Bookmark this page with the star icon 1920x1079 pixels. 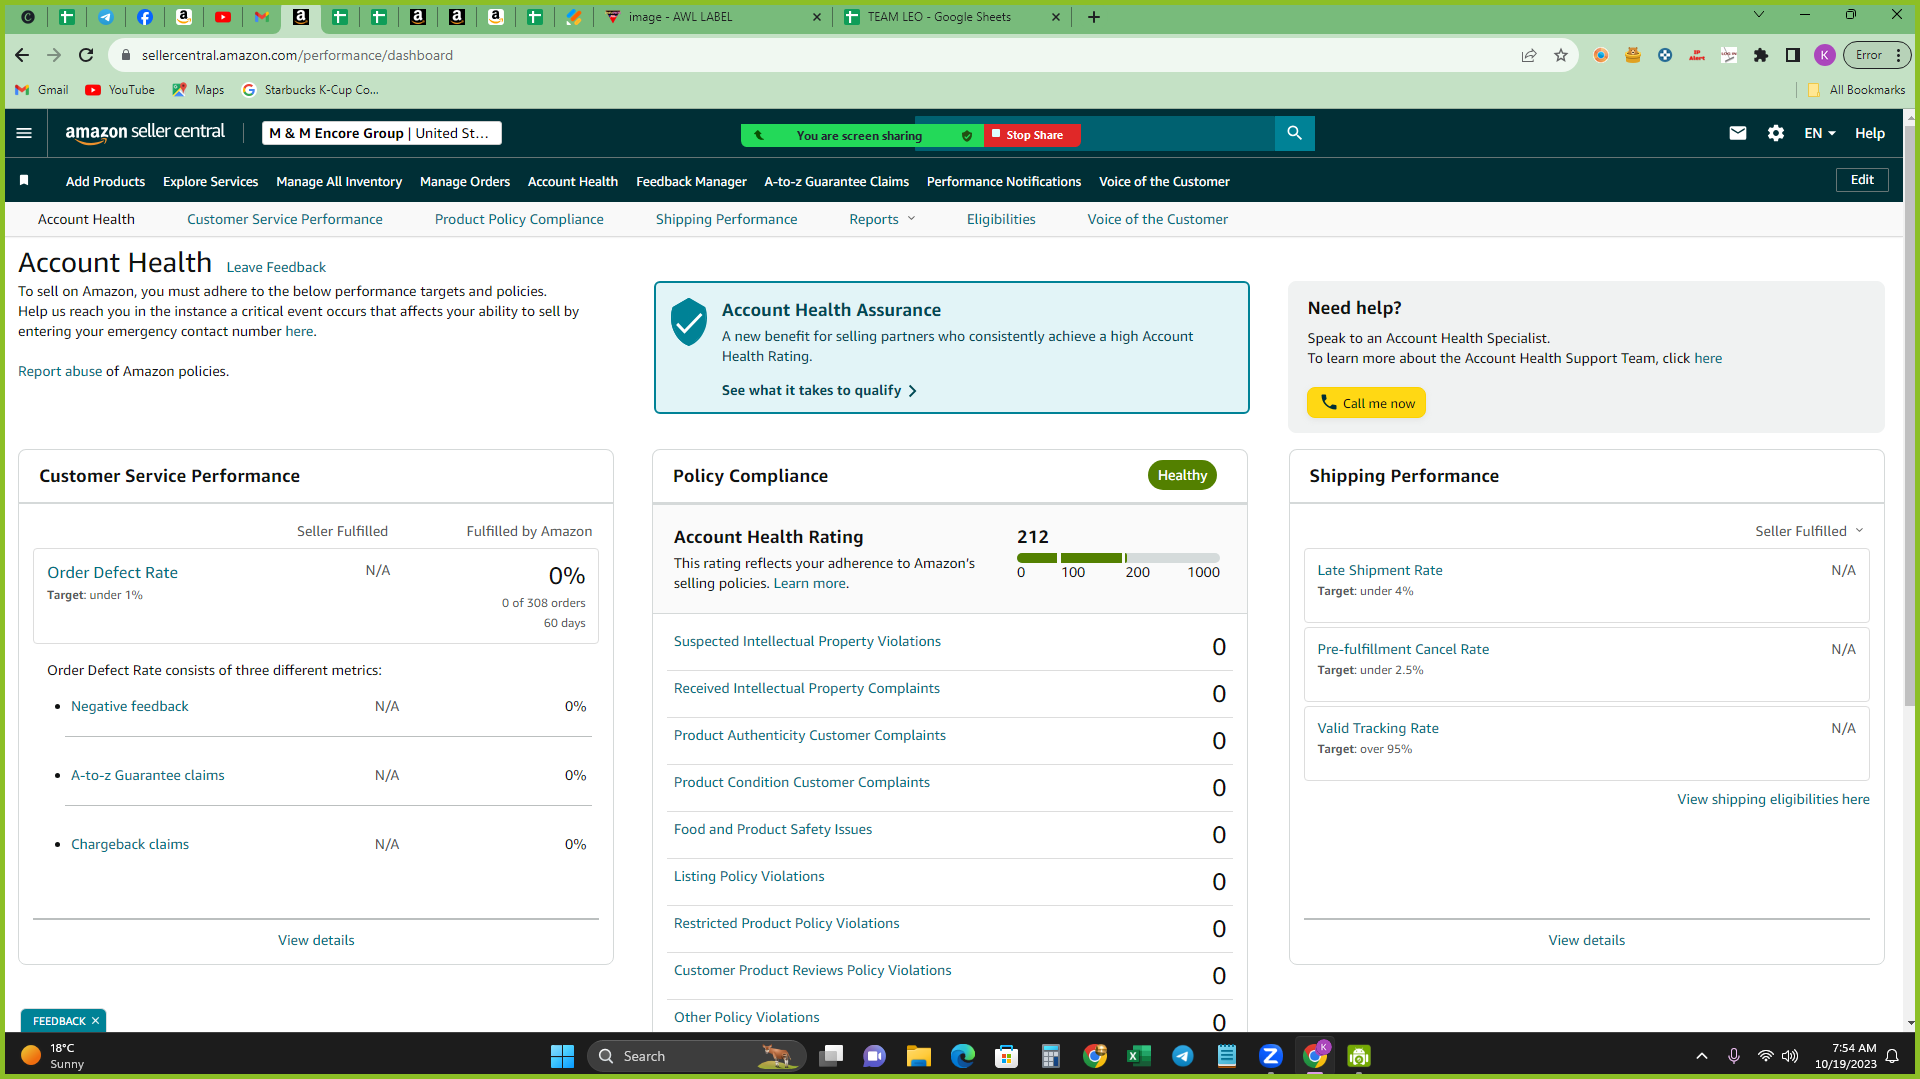pos(1561,55)
